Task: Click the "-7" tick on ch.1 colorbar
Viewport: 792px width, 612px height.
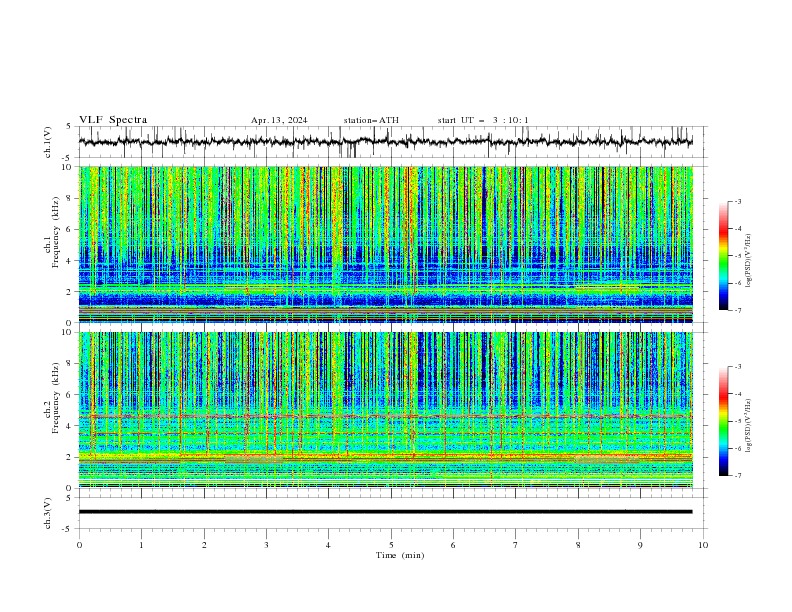Action: pyautogui.click(x=738, y=310)
